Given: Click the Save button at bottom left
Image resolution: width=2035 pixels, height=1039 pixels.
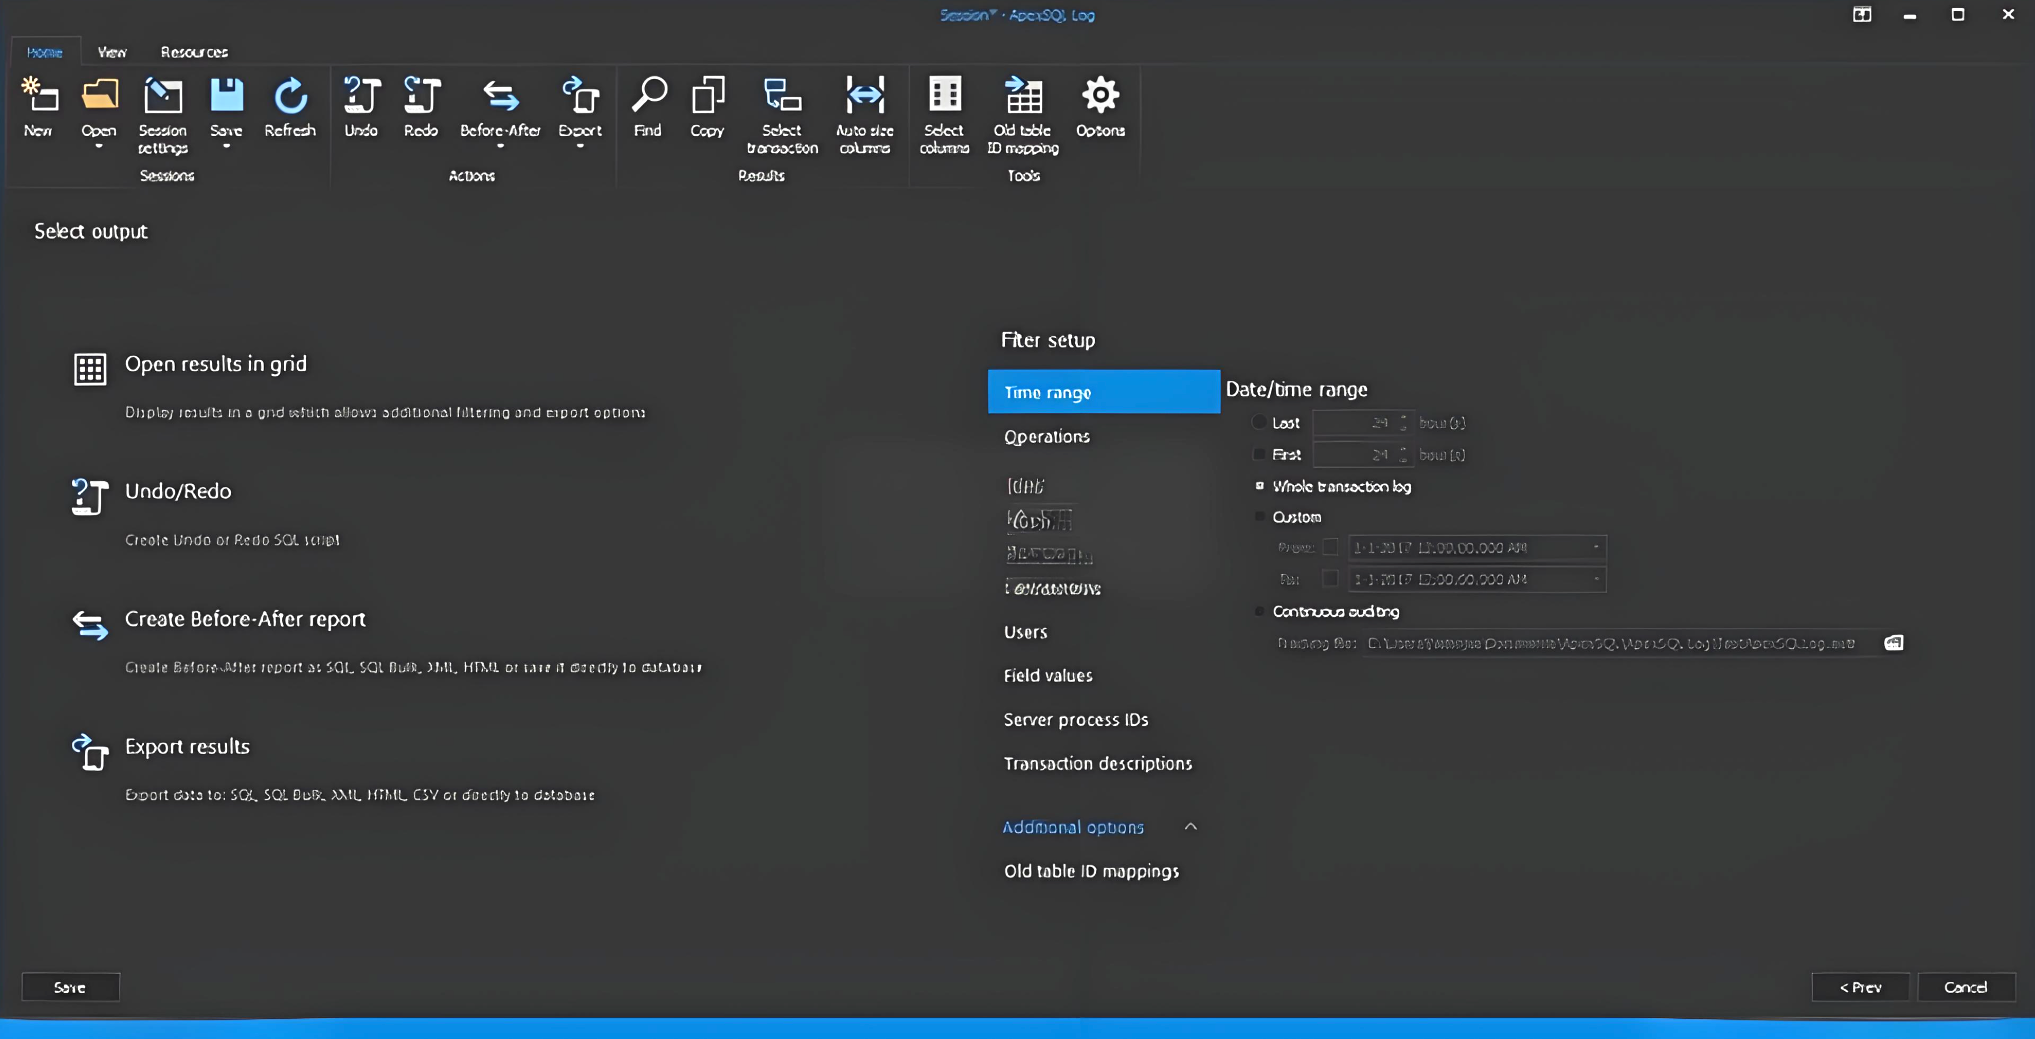Looking at the screenshot, I should point(71,987).
